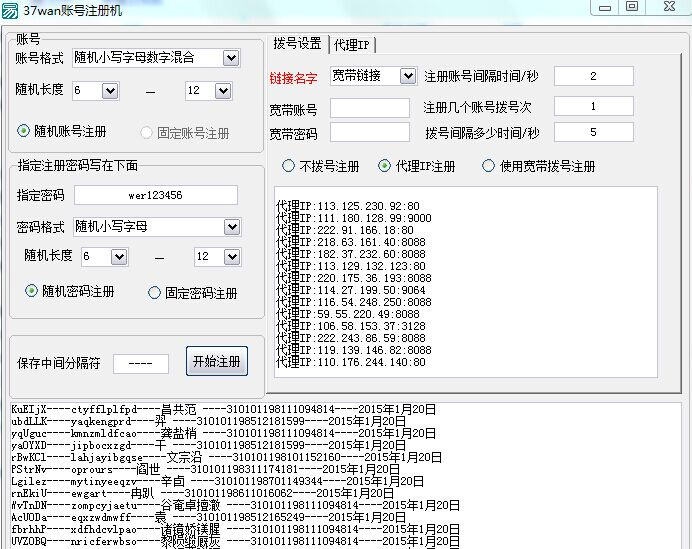Screen dimensions: 692x549
Task: Switch to the 拨号设置 tab
Action: [x=297, y=44]
